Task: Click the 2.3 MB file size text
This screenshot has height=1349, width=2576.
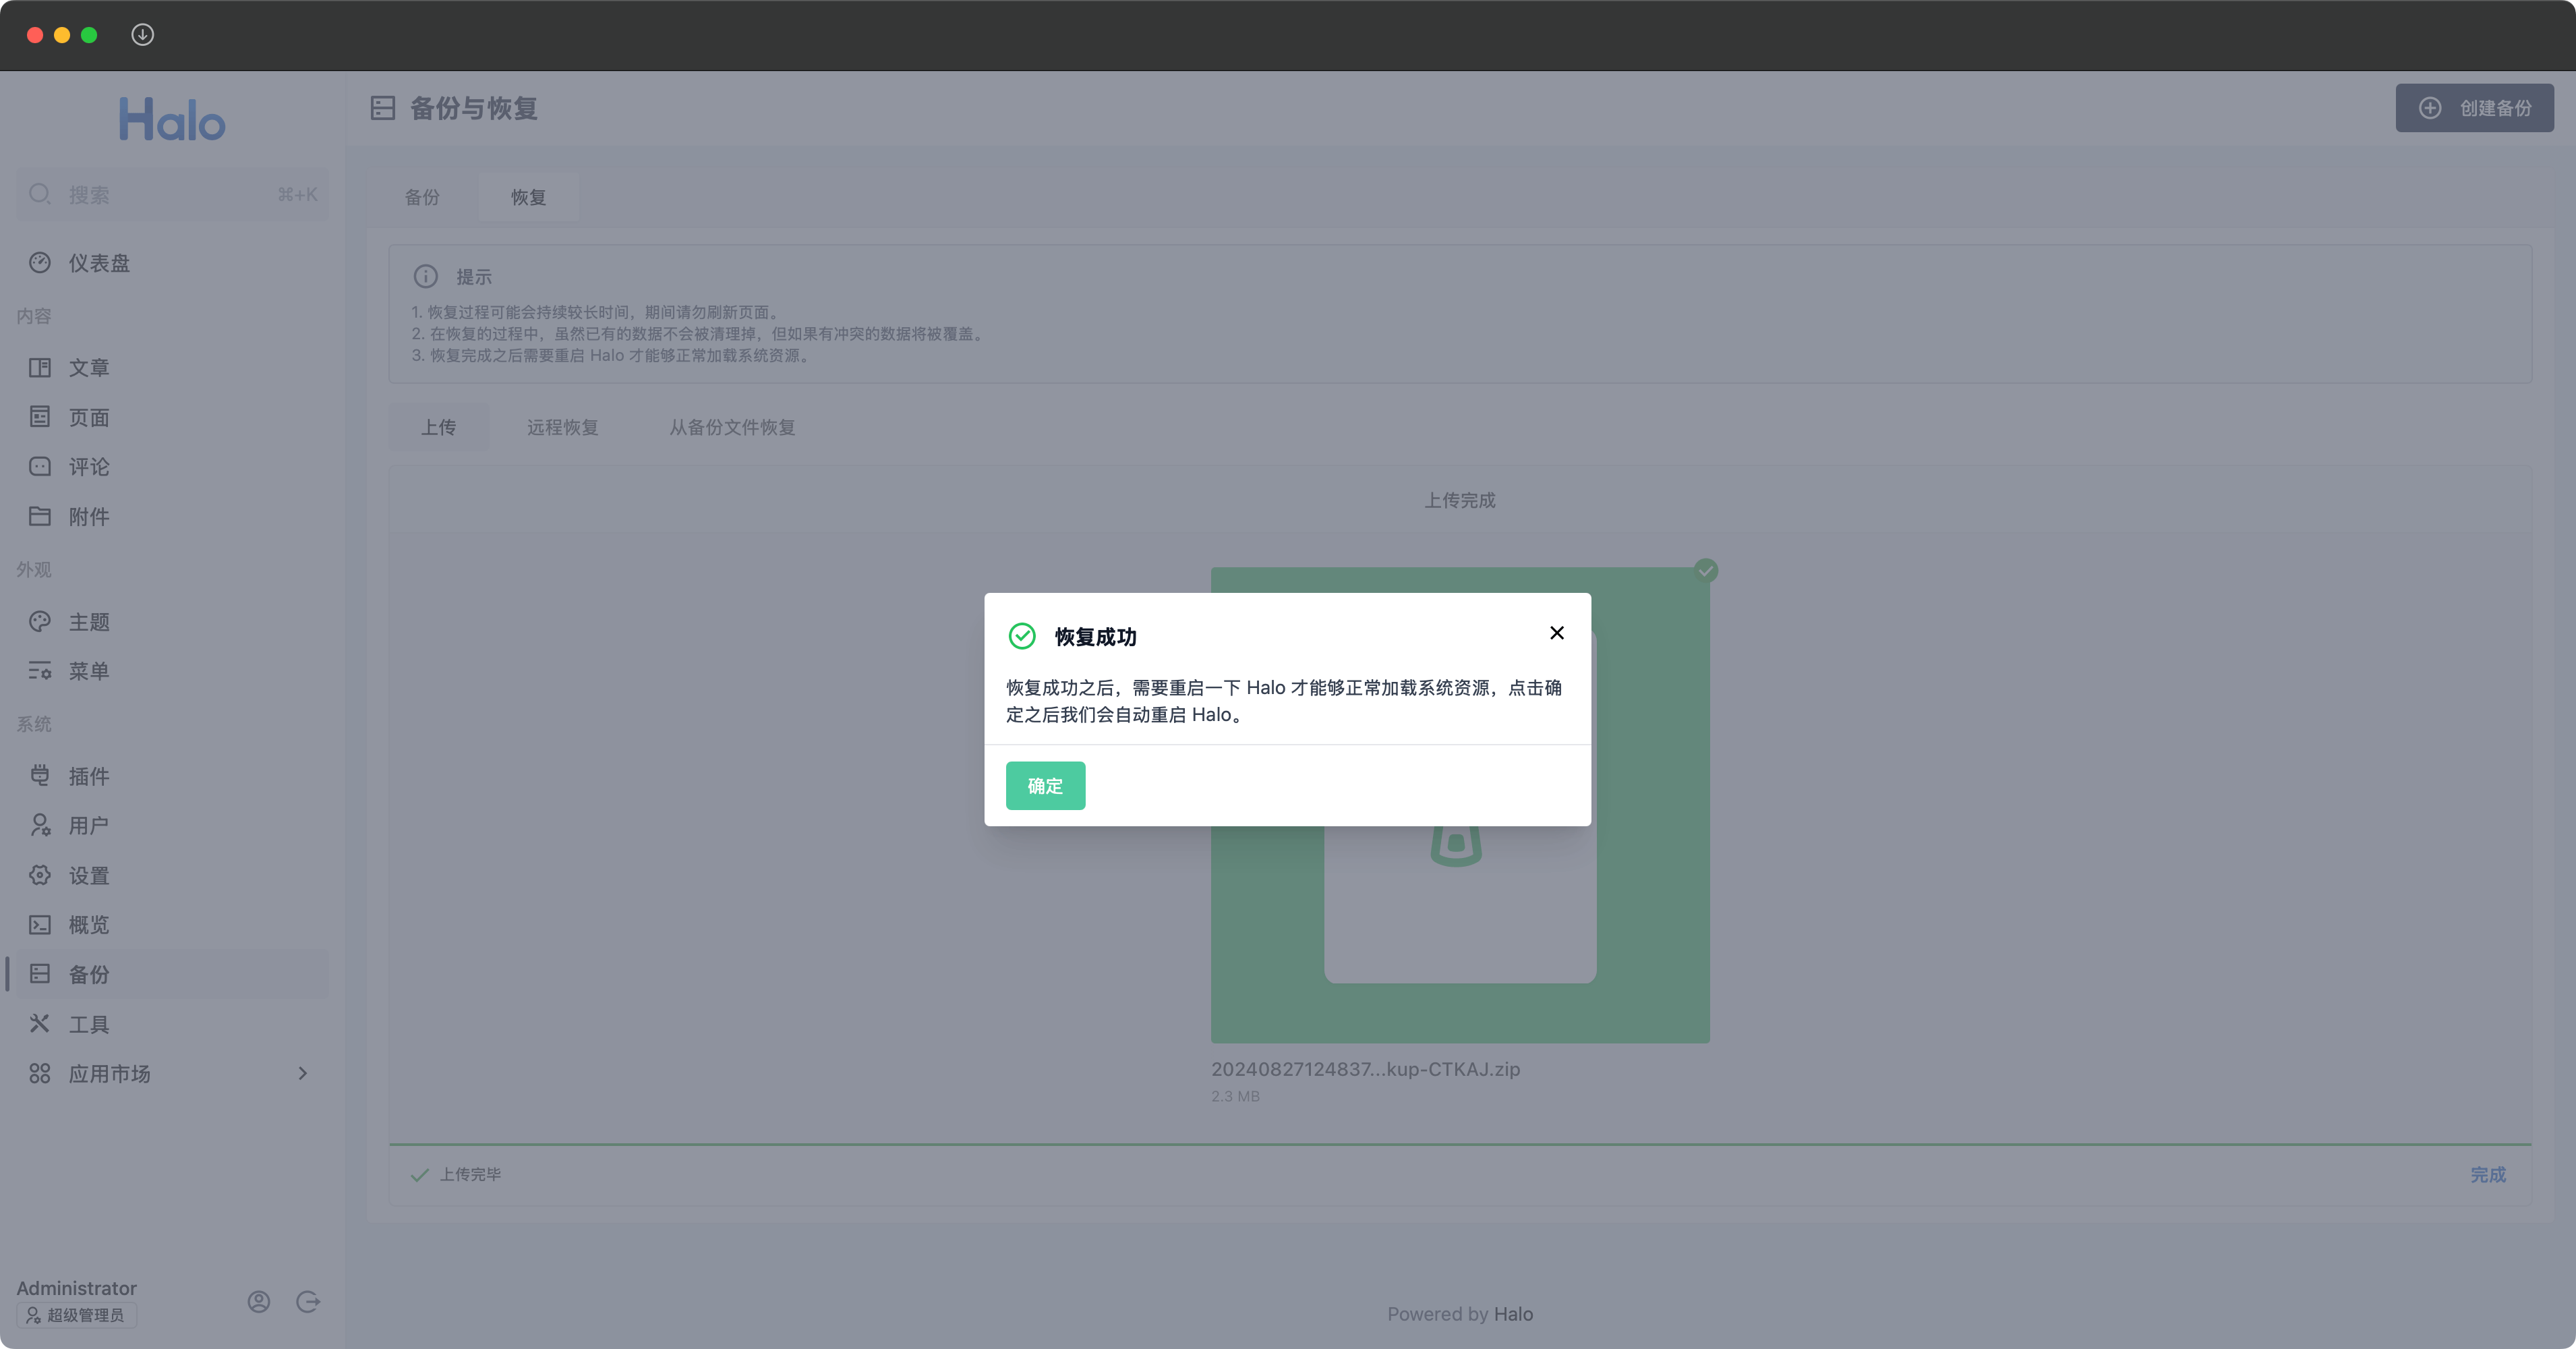Action: tap(1235, 1096)
